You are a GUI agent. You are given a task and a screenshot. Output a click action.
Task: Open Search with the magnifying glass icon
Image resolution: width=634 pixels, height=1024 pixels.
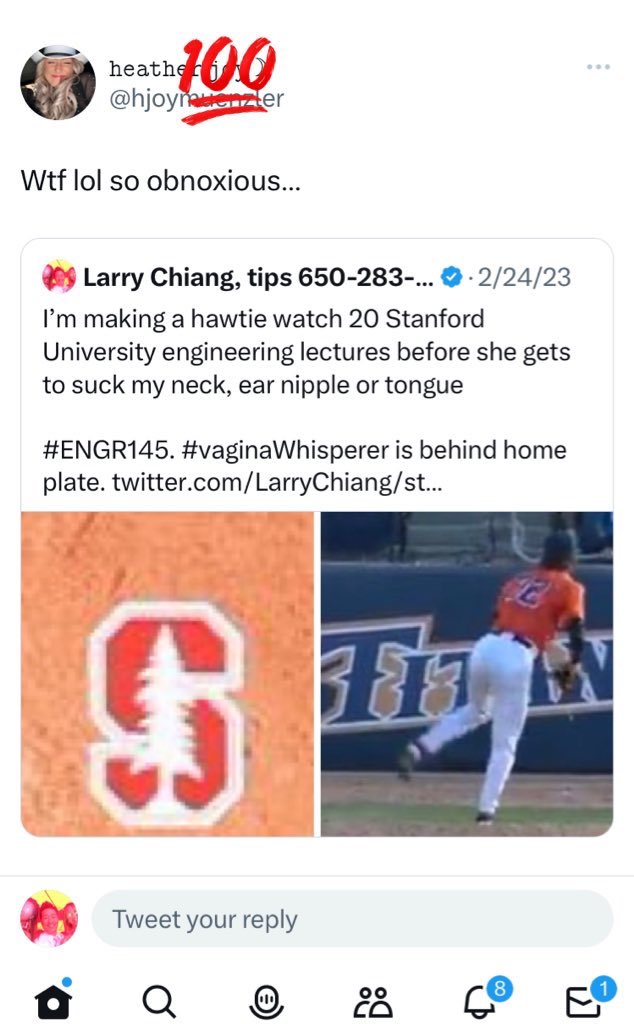click(x=158, y=1001)
